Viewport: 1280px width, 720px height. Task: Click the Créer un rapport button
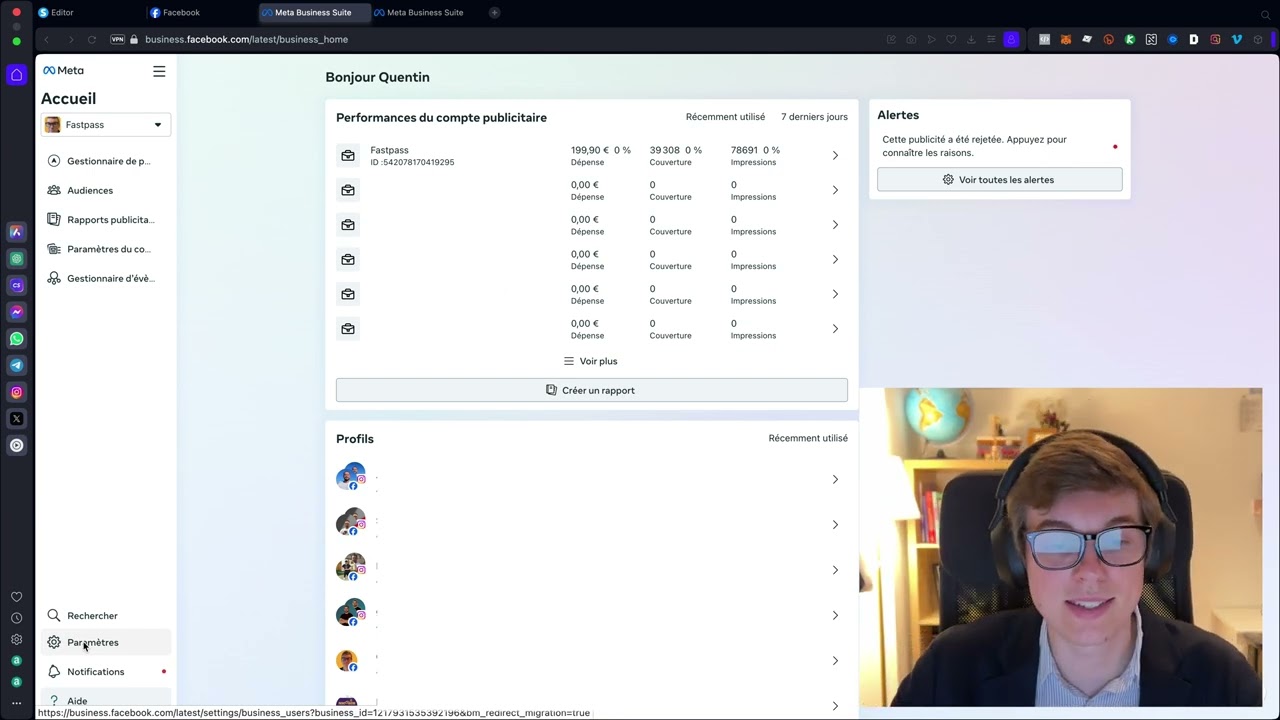[x=592, y=391]
